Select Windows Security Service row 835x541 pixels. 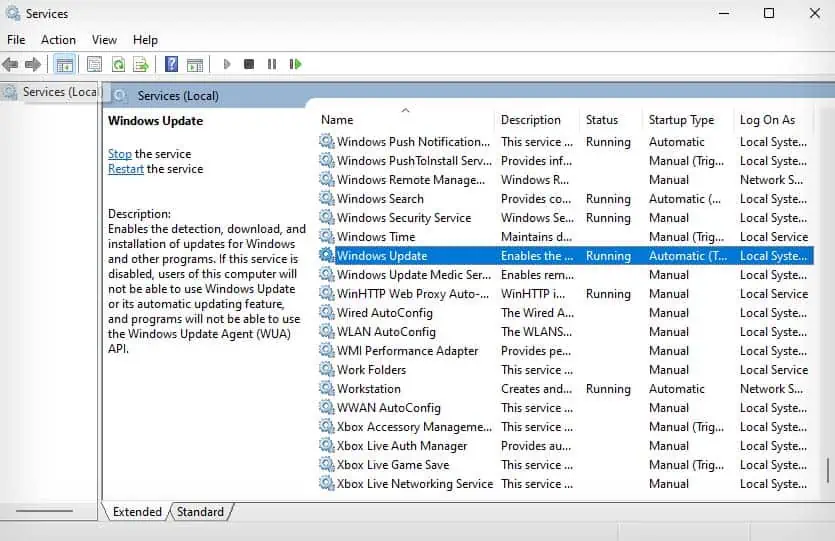(566, 218)
